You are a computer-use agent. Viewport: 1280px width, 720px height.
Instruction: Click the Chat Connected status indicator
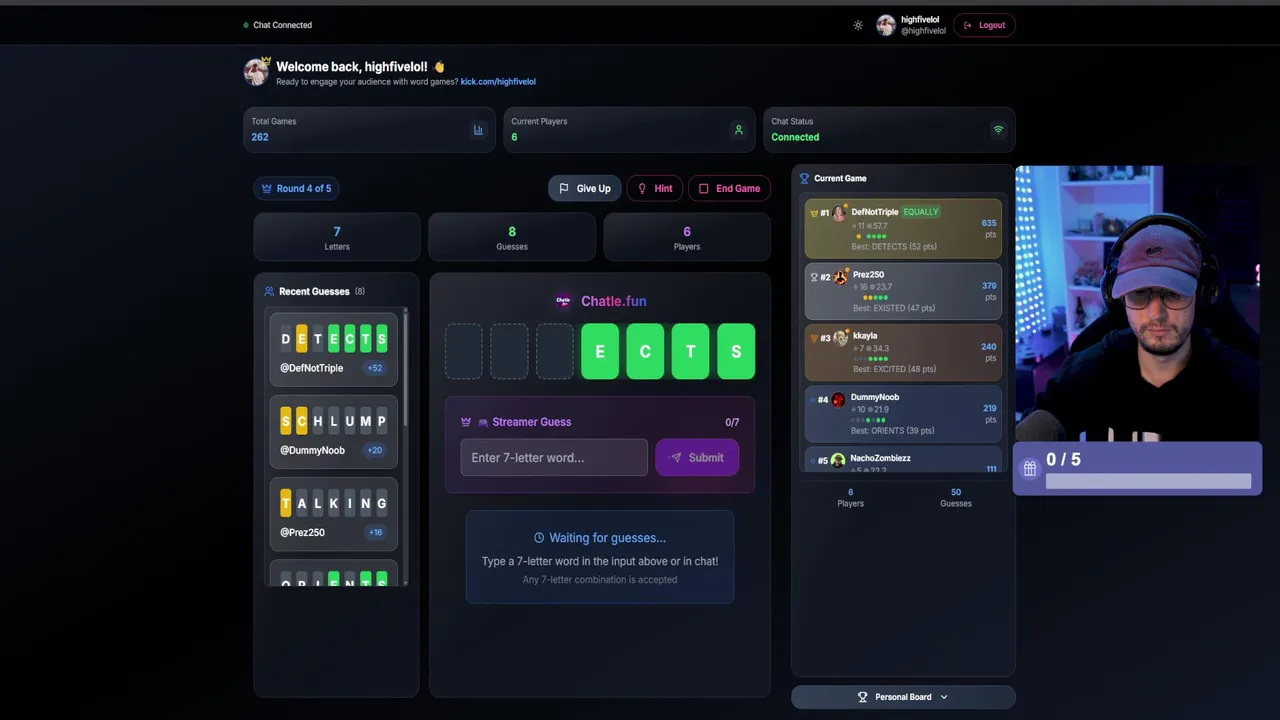click(278, 25)
